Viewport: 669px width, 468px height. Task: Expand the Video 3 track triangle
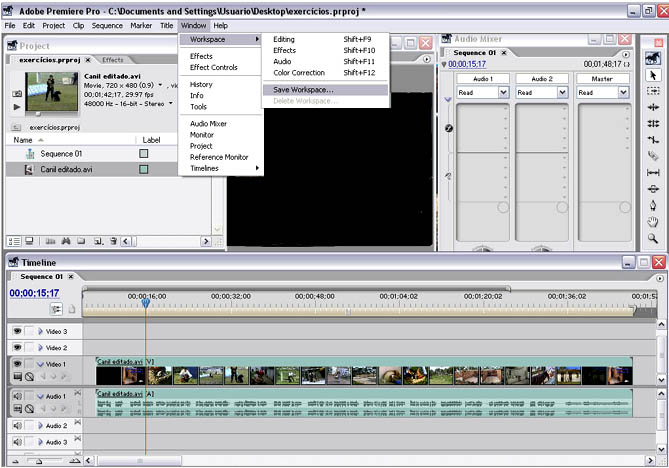tap(41, 331)
